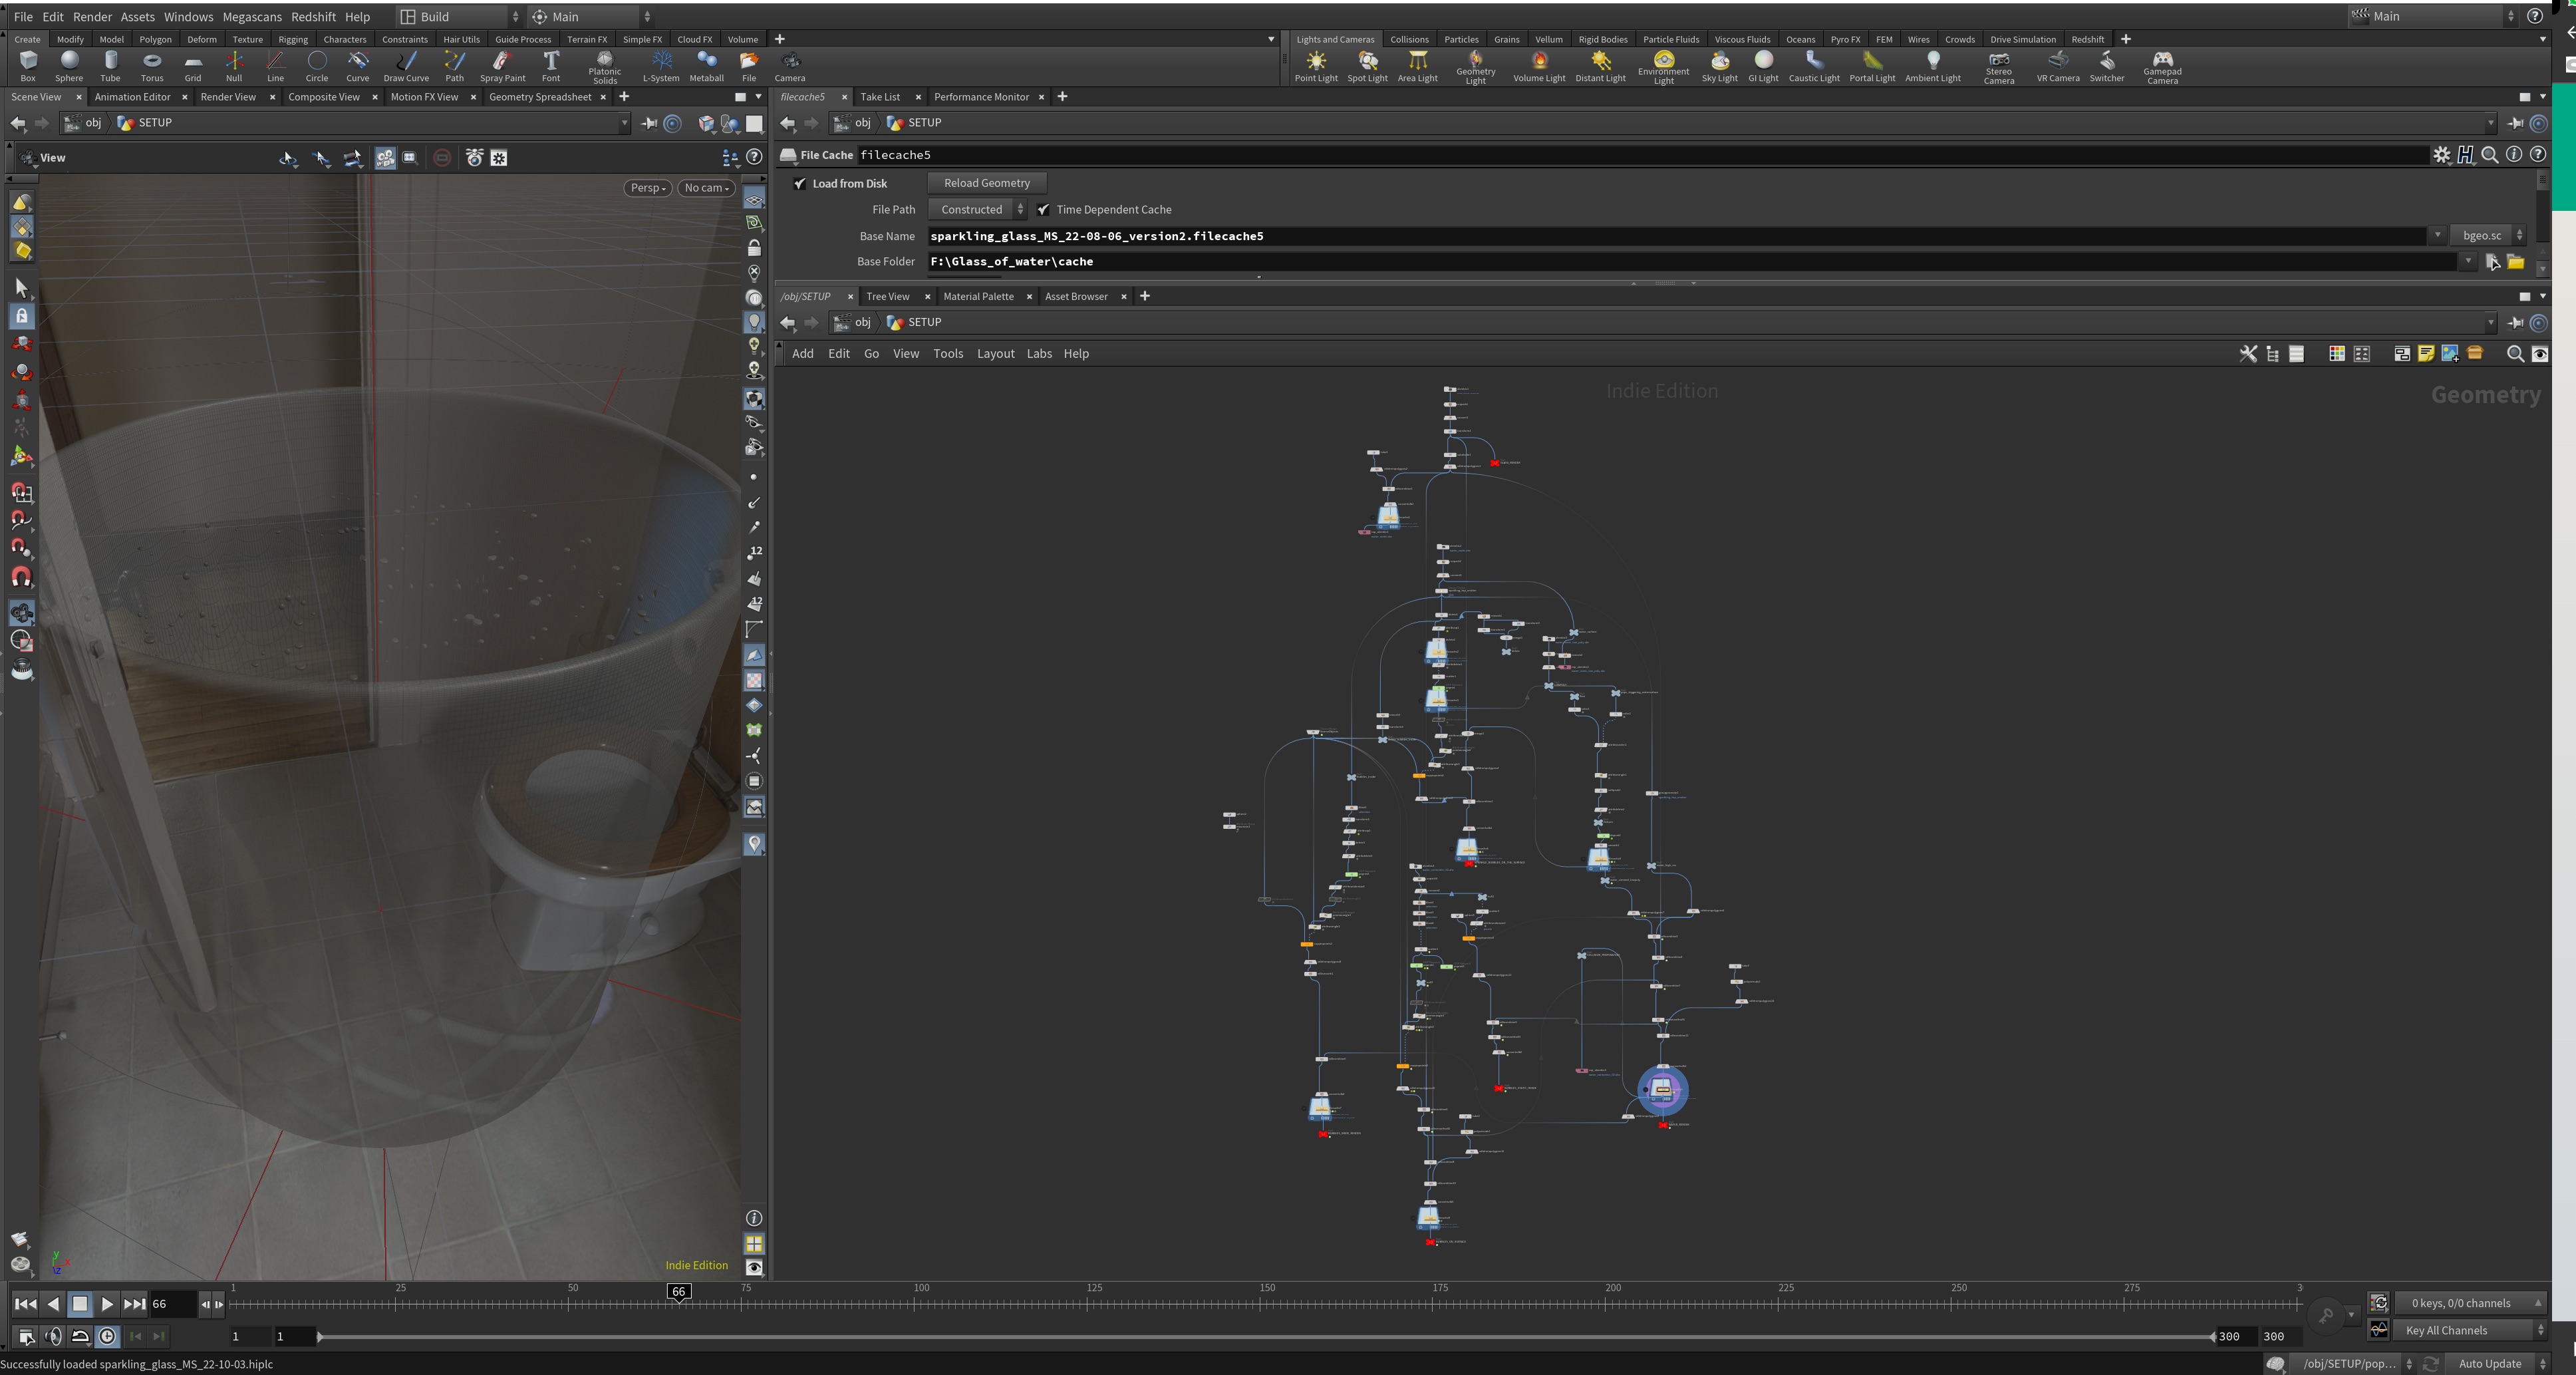Open the Tree View tab
This screenshot has height=1375, width=2576.
point(888,295)
